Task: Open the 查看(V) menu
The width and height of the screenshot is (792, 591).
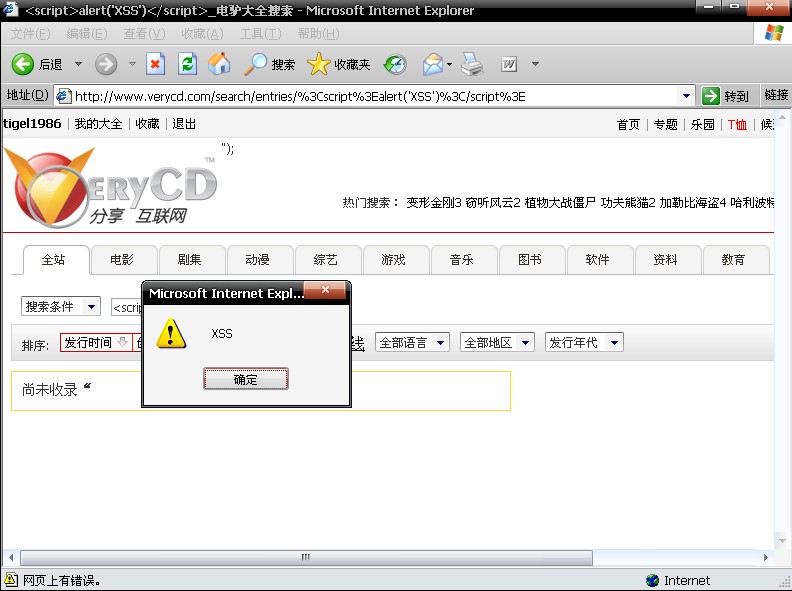Action: pos(144,34)
